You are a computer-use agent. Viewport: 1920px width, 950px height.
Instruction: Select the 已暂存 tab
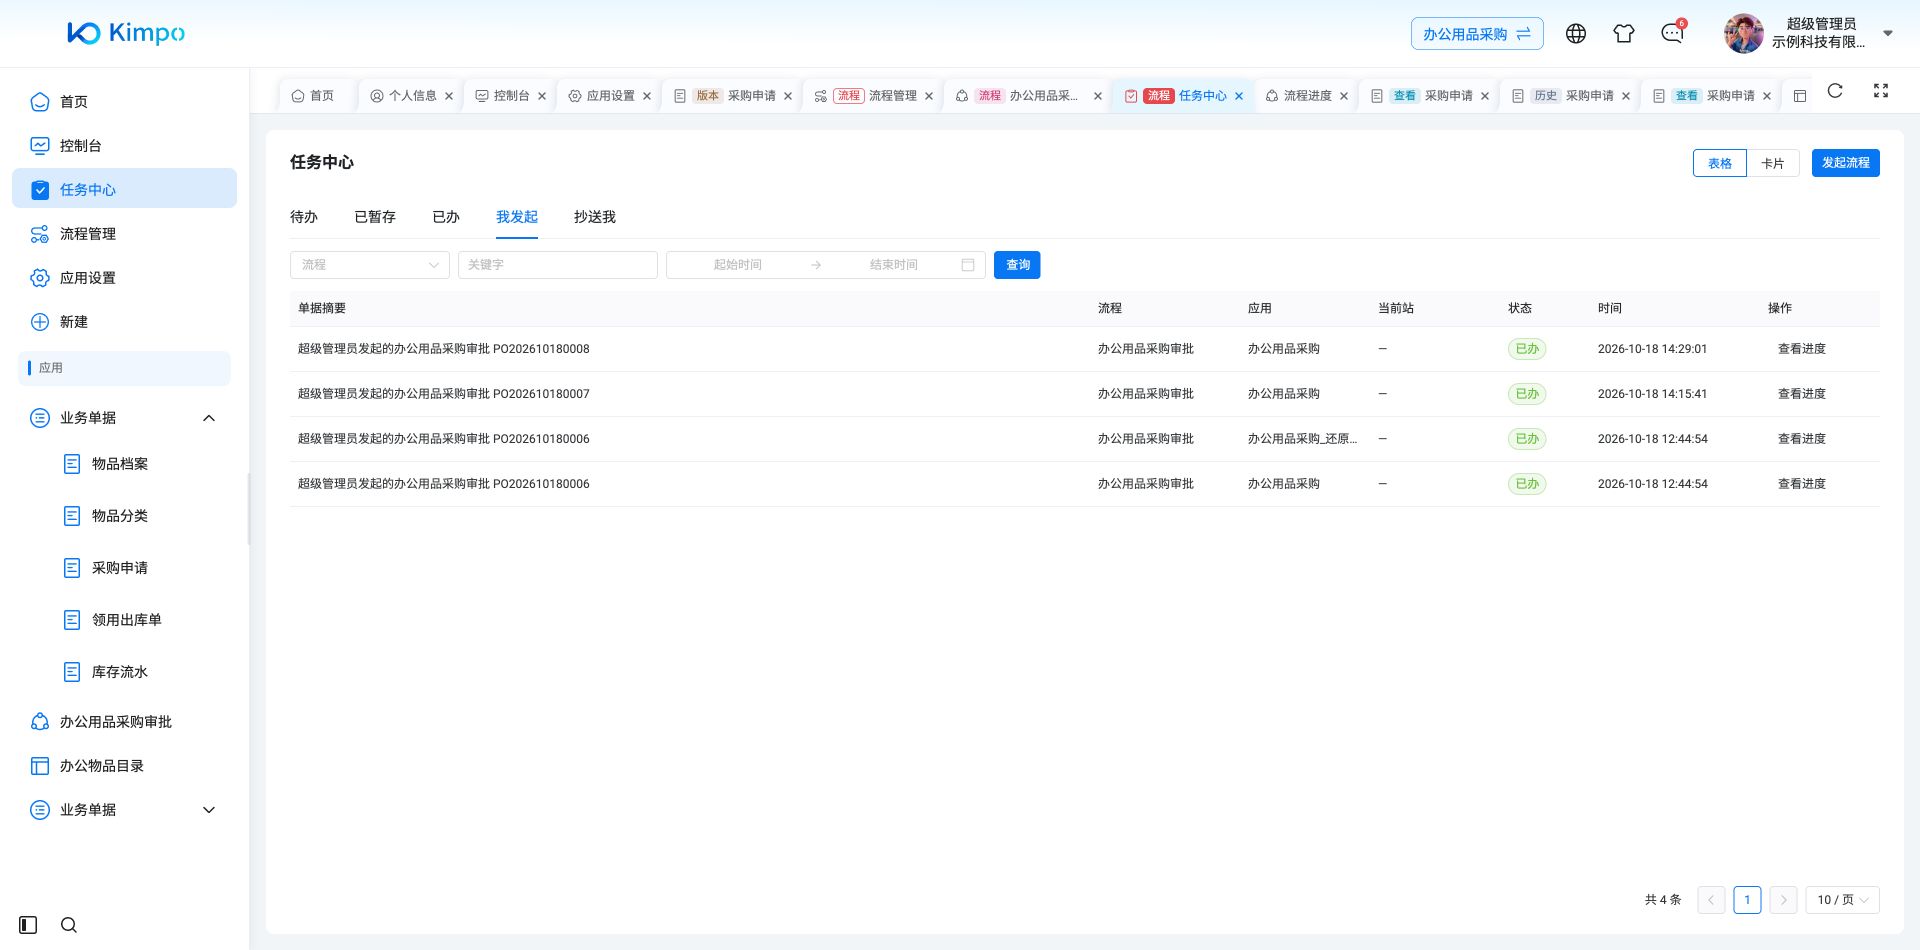click(x=375, y=217)
